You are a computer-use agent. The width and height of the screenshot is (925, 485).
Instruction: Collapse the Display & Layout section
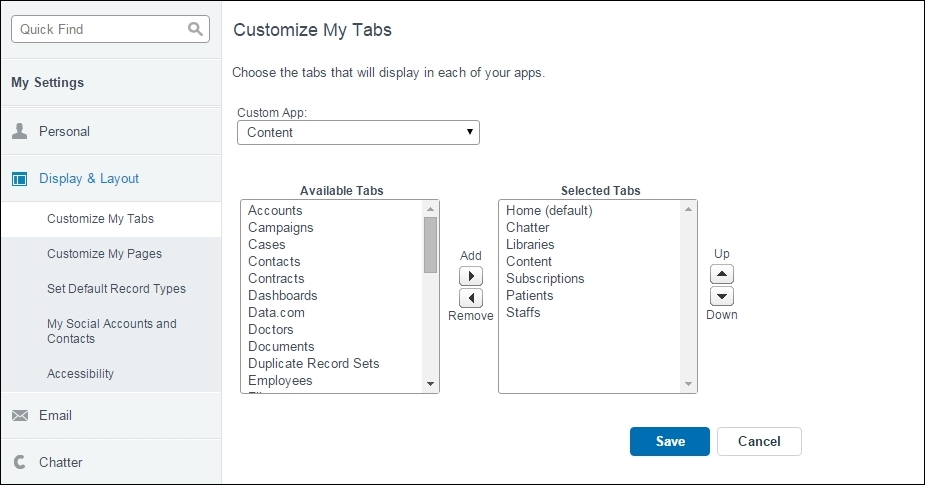(x=89, y=178)
